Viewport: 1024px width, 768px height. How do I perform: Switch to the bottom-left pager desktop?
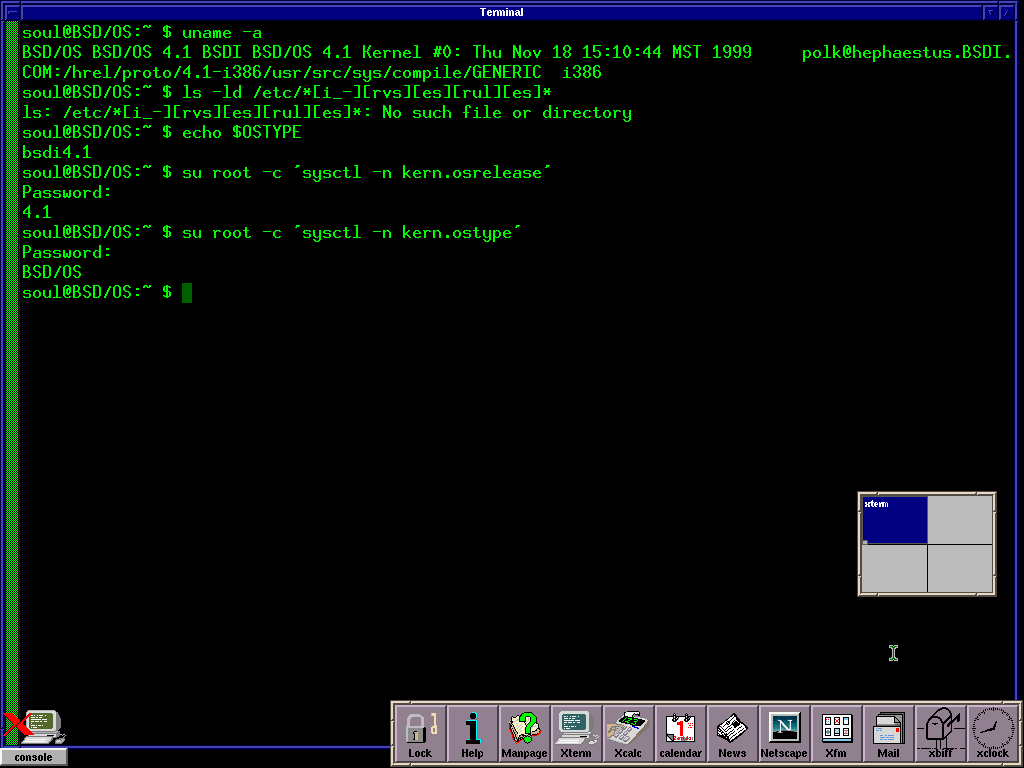(894, 568)
